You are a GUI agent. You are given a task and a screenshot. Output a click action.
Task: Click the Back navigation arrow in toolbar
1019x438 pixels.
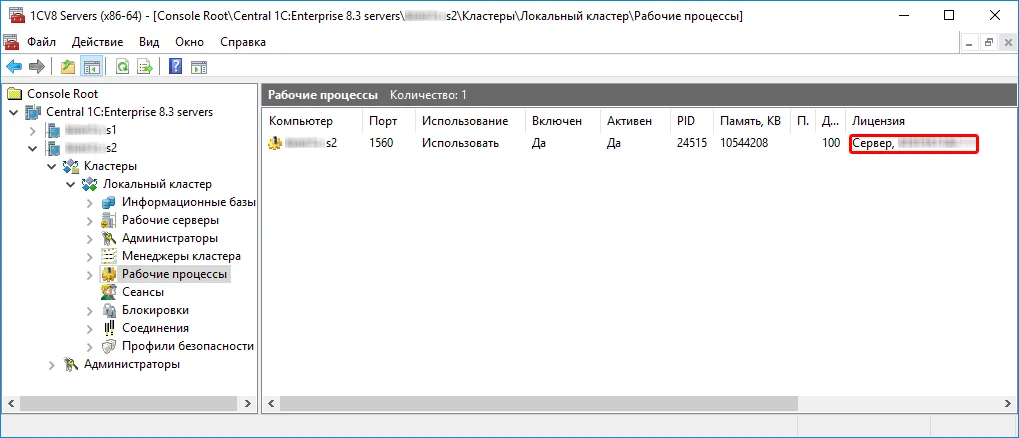(x=14, y=66)
